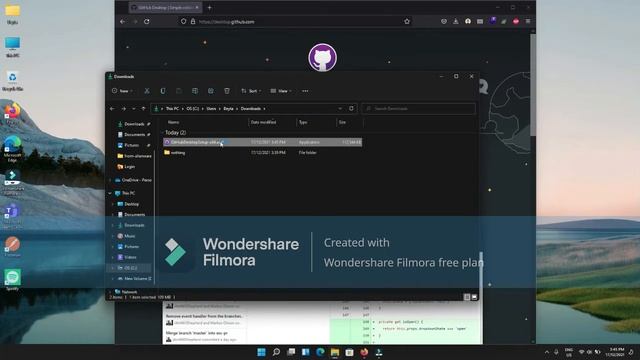Screen dimensions: 640x360
Task: Click the Share icon in Explorer toolbar
Action: coord(211,91)
